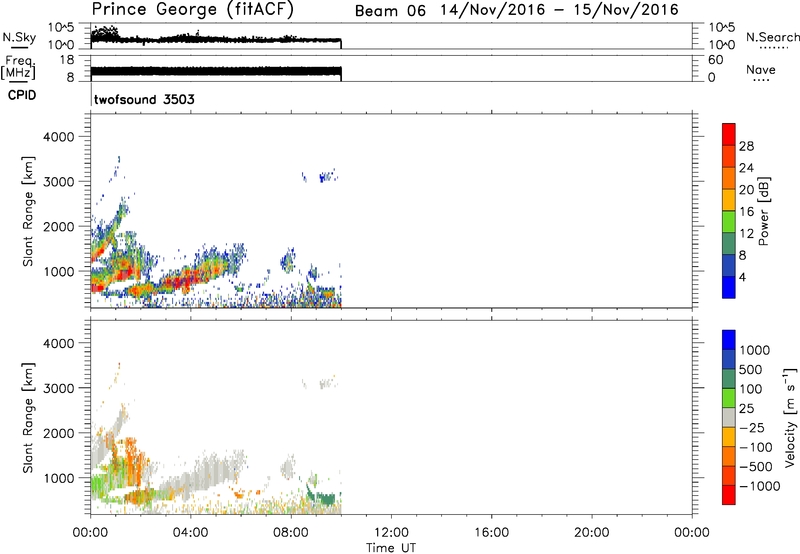This screenshot has height=554, width=800.
Task: Click the 'Prince George (fitACF)' title text
Action: point(192,9)
